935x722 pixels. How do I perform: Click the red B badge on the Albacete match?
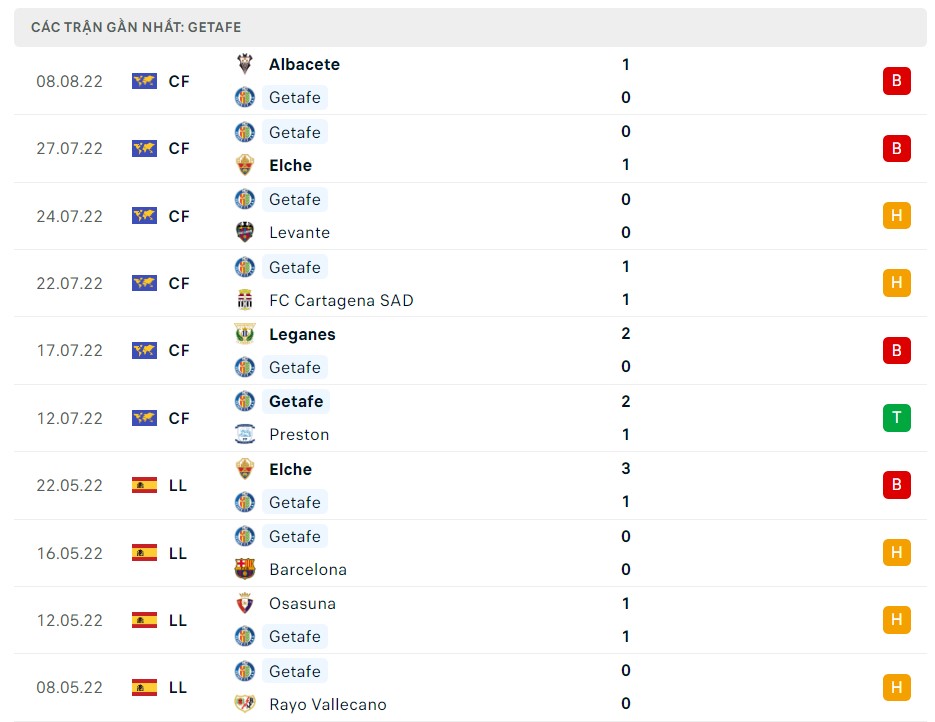point(896,81)
